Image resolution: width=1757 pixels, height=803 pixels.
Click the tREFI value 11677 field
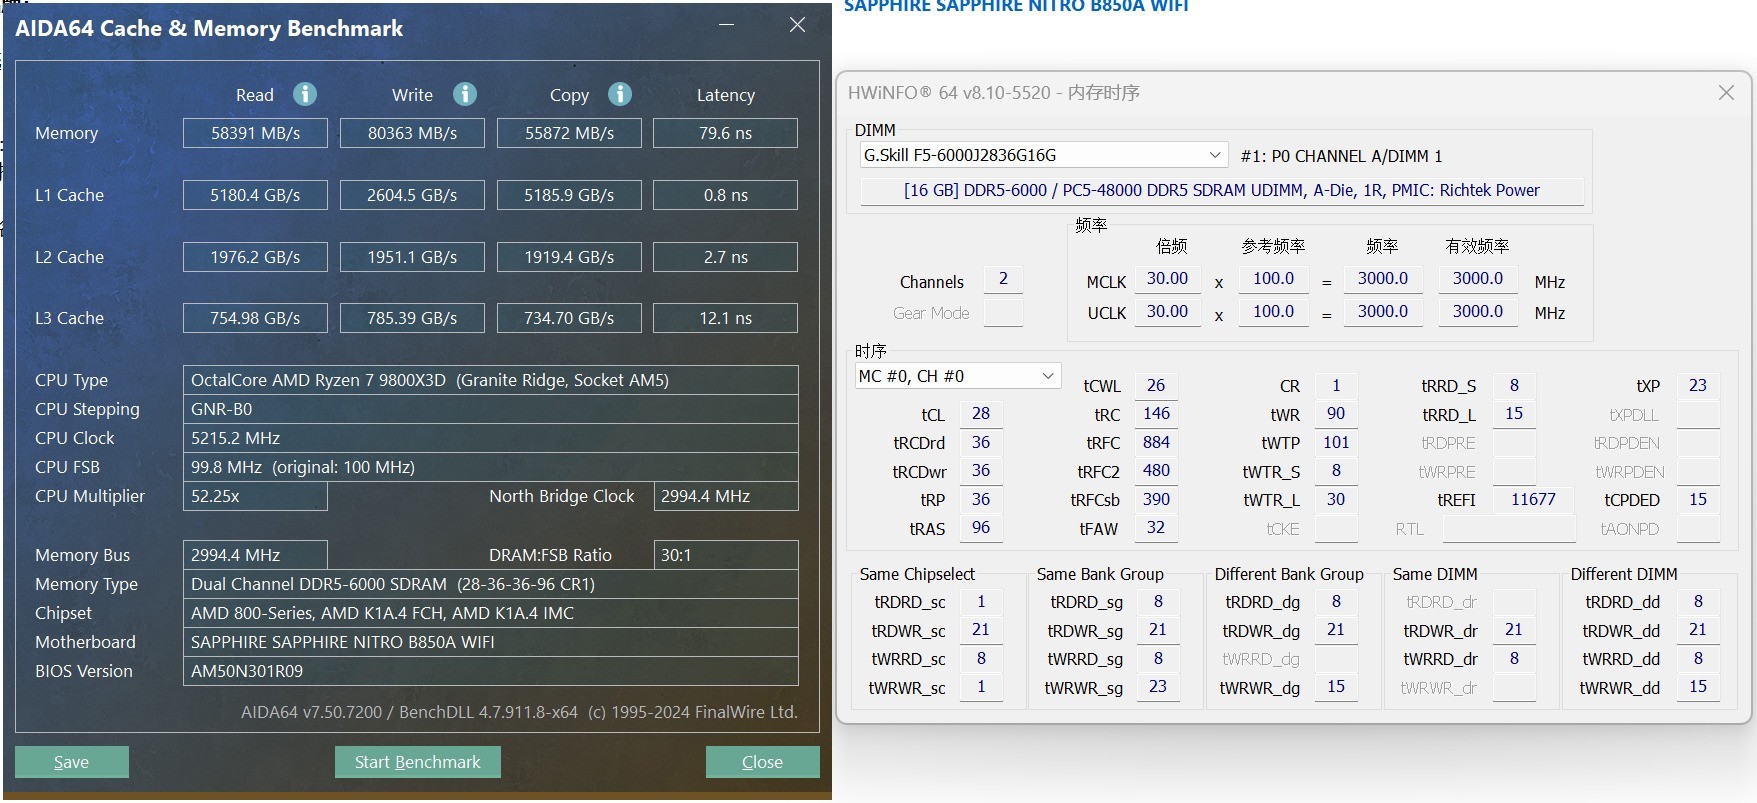(1533, 499)
